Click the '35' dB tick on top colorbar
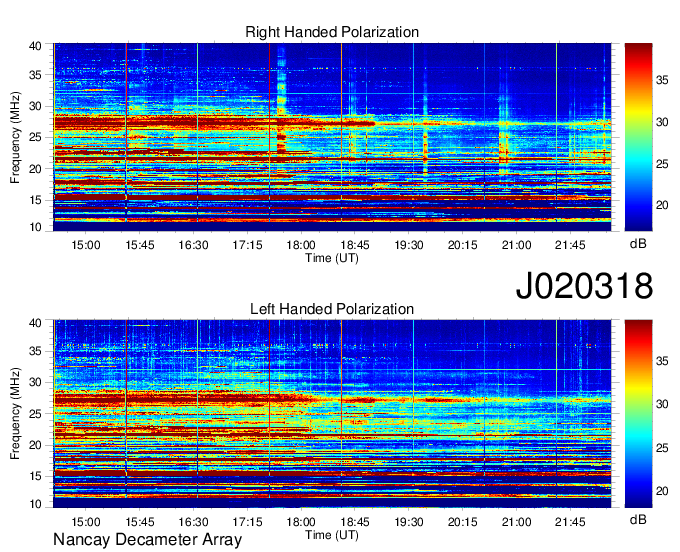Viewport: 680px width, 552px height. [x=662, y=80]
